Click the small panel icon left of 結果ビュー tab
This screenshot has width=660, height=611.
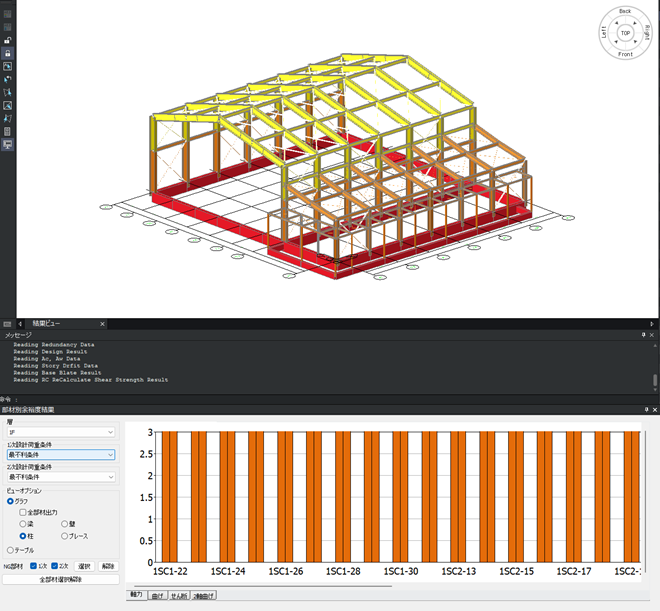click(7, 324)
